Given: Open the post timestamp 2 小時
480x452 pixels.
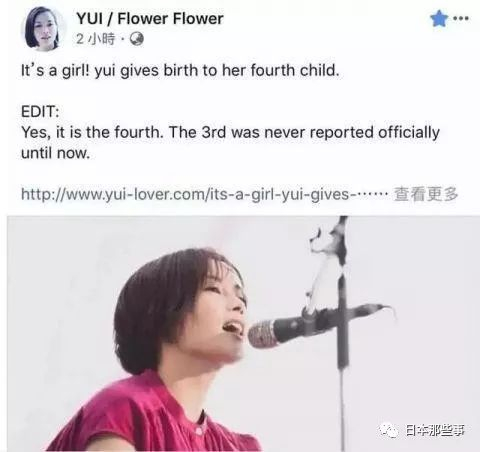Looking at the screenshot, I should coord(95,39).
